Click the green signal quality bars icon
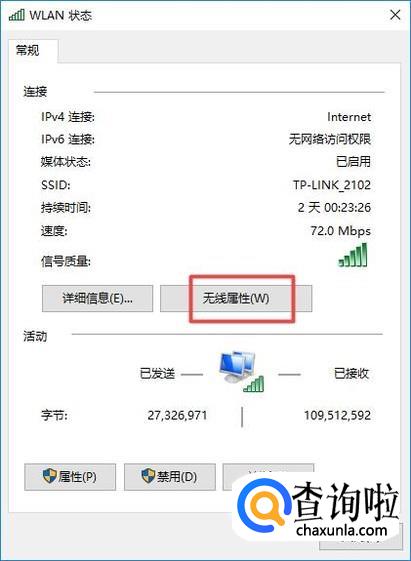Image resolution: width=411 pixels, height=561 pixels. pos(353,255)
